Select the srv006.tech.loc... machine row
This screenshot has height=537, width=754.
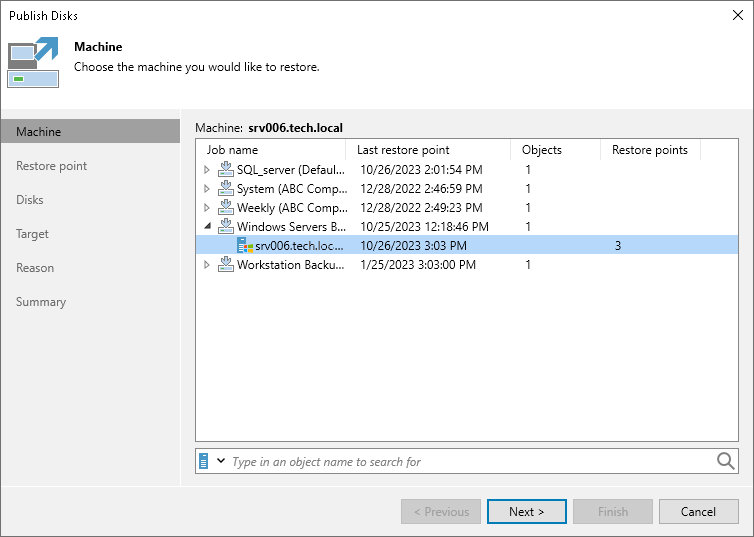[467, 246]
